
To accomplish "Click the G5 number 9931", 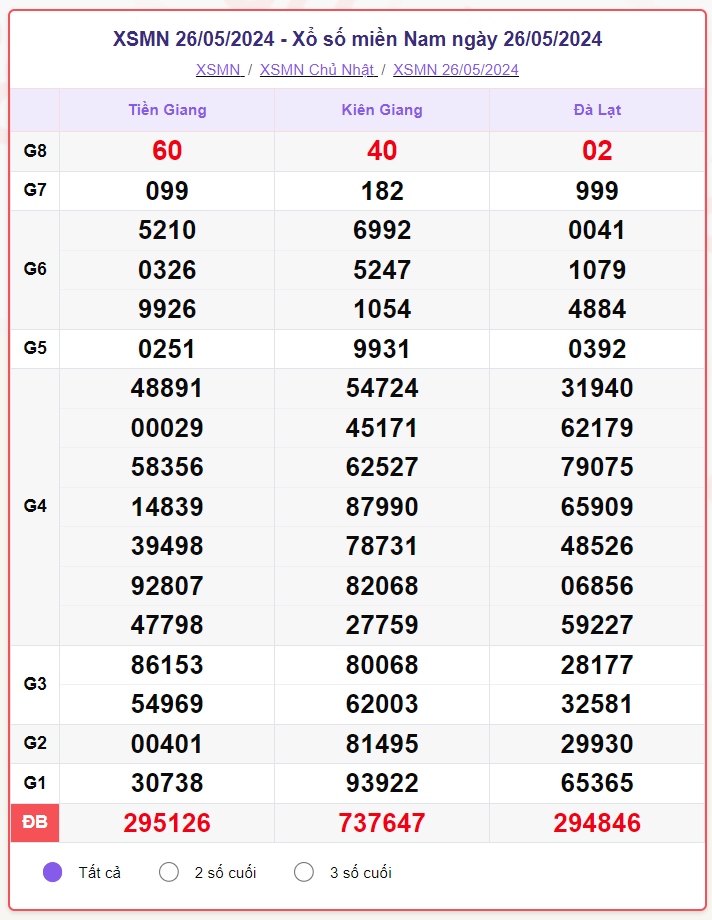I will pos(382,349).
